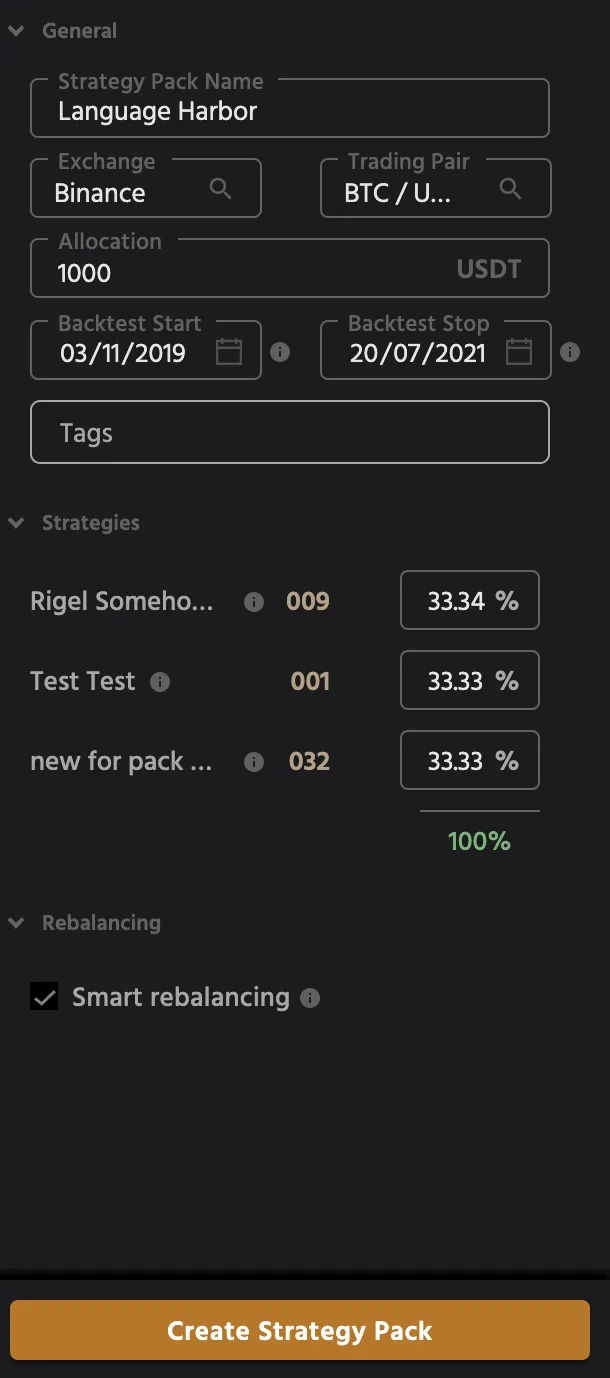The height and width of the screenshot is (1378, 610).
Task: Show info for new for pack strategy
Action: tap(254, 762)
